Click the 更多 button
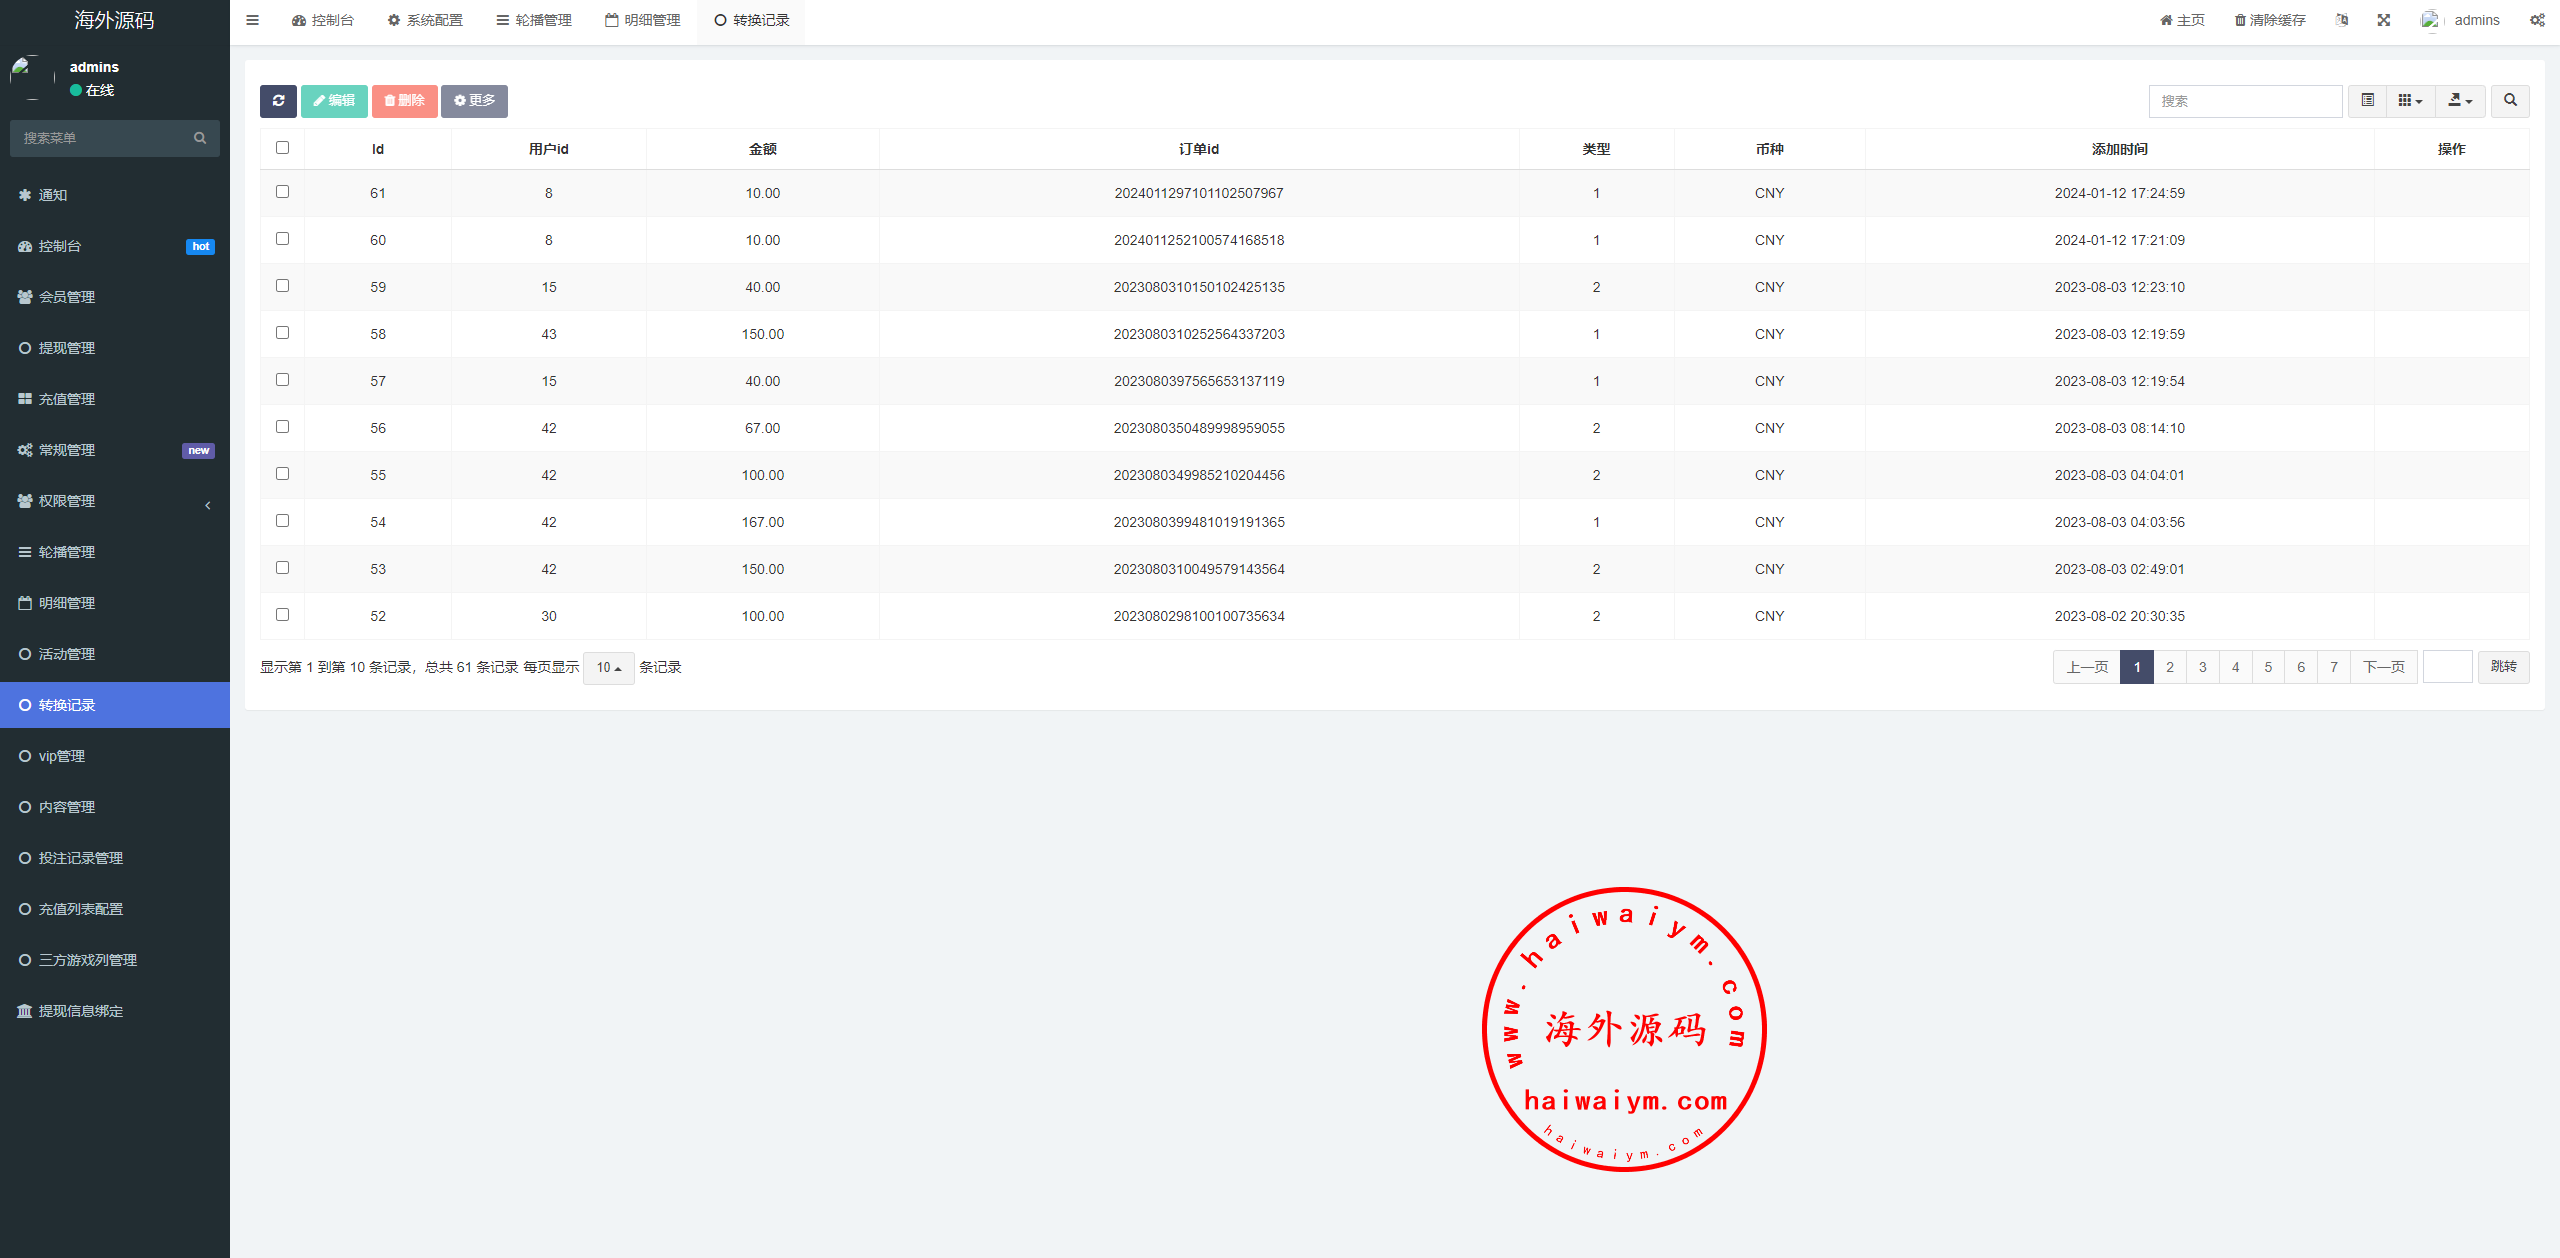Viewport: 2560px width, 1258px height. click(474, 101)
